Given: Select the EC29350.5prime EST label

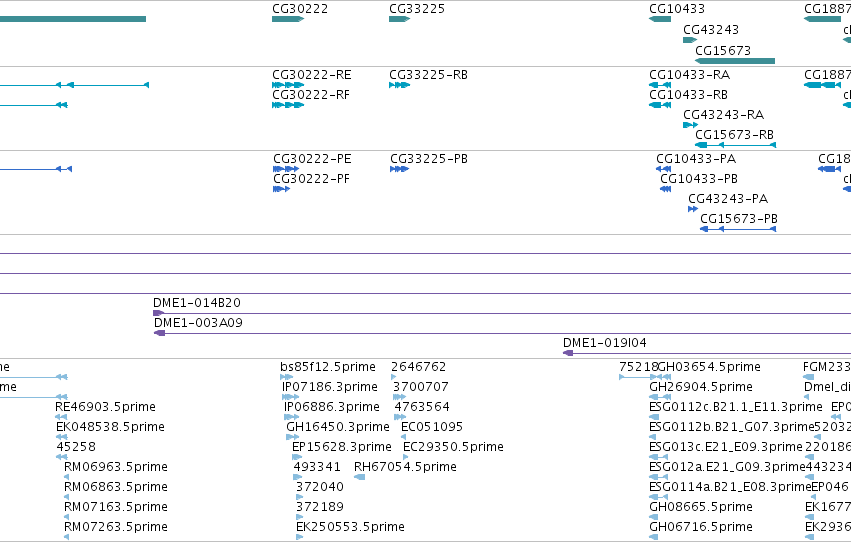Looking at the screenshot, I should (453, 447).
